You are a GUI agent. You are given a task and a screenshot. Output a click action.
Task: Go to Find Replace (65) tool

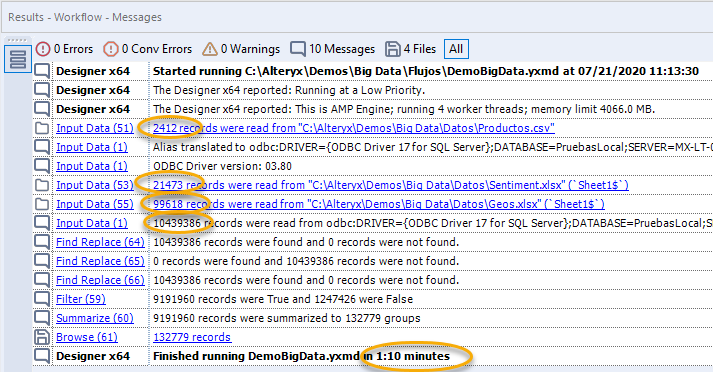tap(100, 261)
